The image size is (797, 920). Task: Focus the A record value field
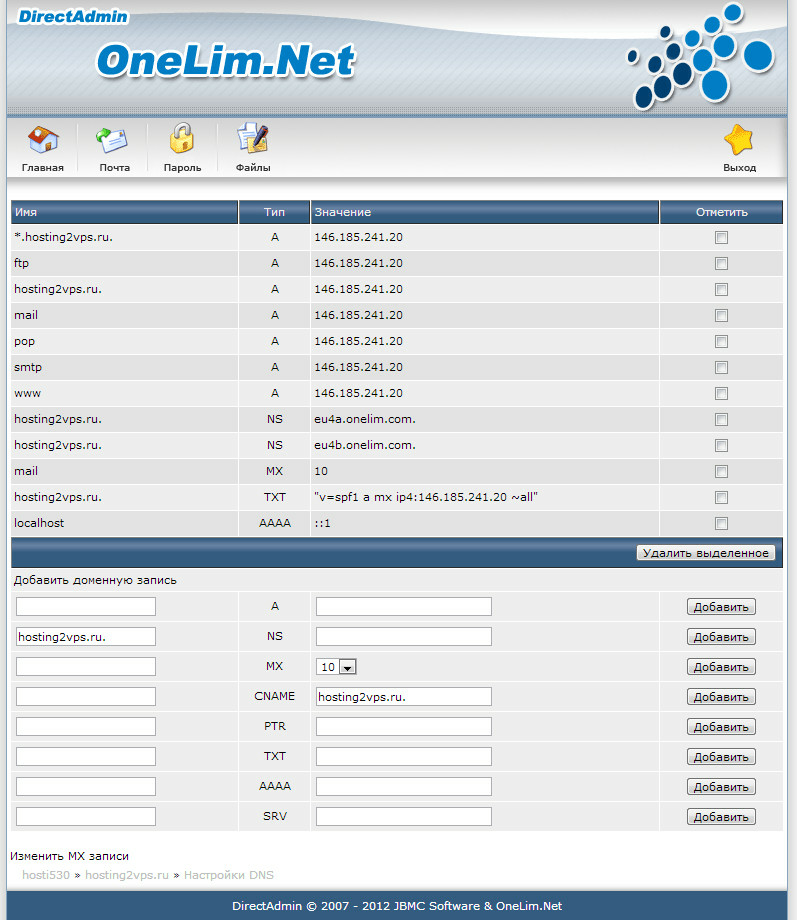pyautogui.click(x=404, y=607)
